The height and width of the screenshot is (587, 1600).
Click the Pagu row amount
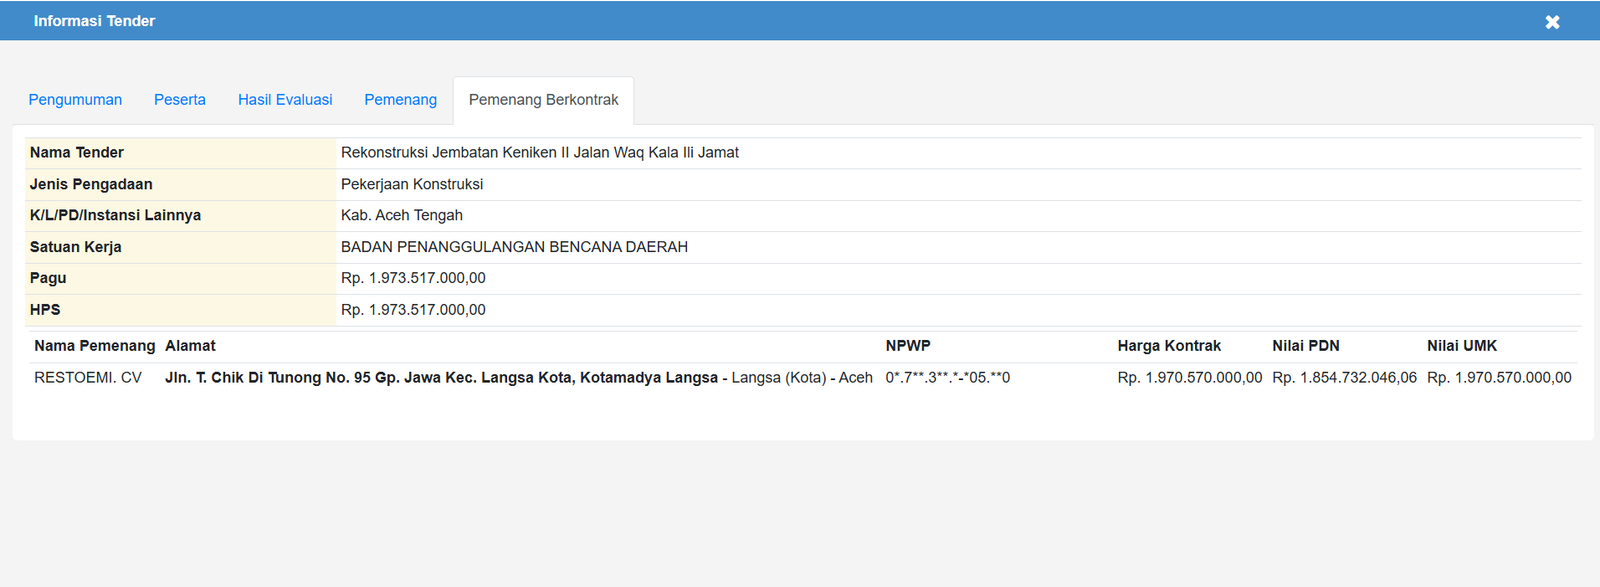click(413, 278)
